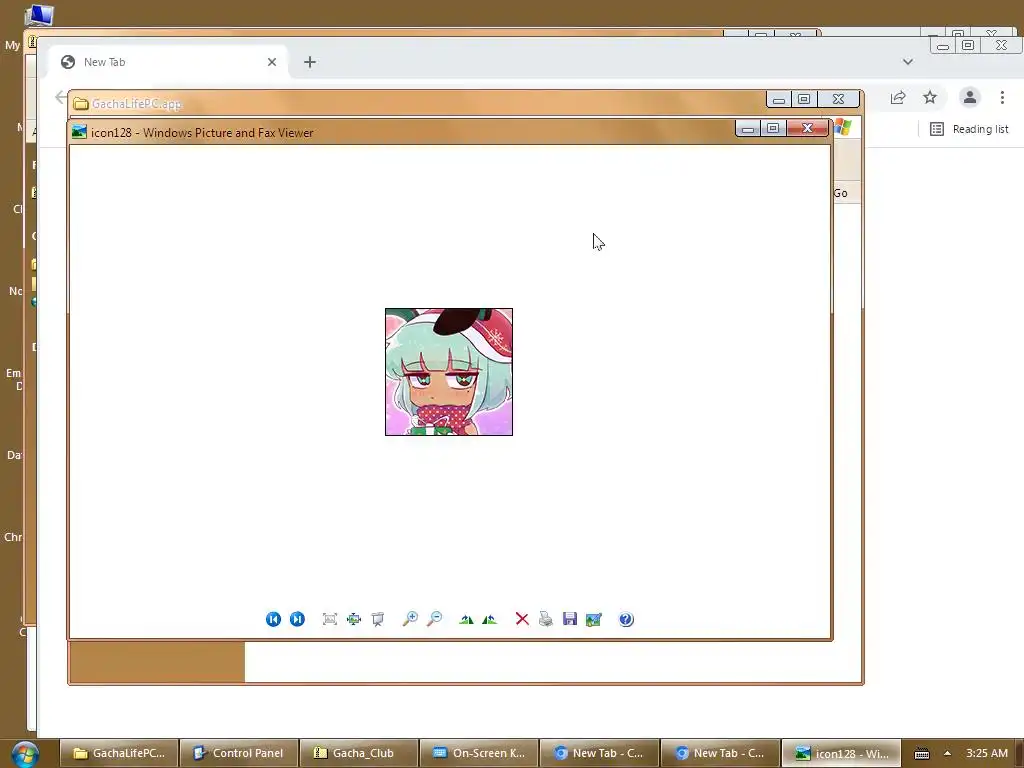Image resolution: width=1024 pixels, height=768 pixels.
Task: Go back in Chrome with back arrow
Action: [x=60, y=98]
